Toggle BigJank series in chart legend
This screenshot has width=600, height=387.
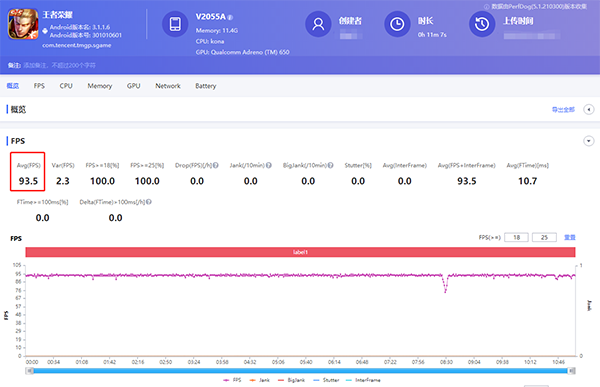pos(291,380)
